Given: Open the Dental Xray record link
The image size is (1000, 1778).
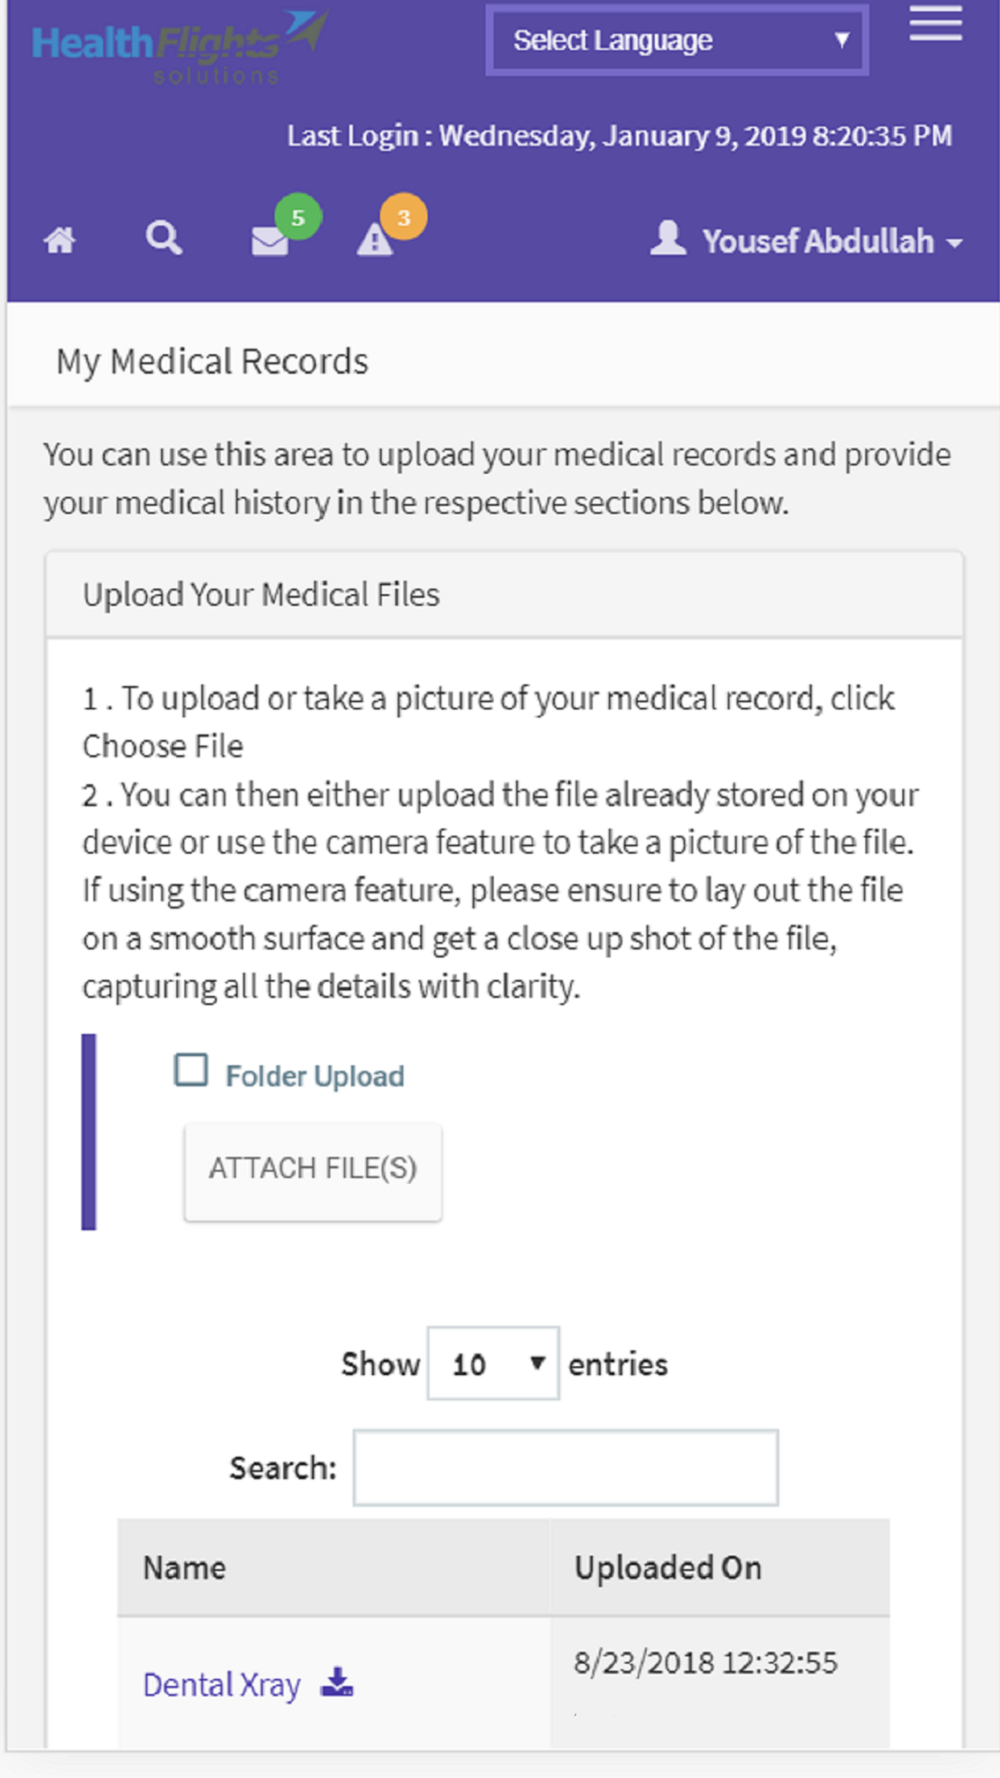Looking at the screenshot, I should click(x=222, y=1685).
